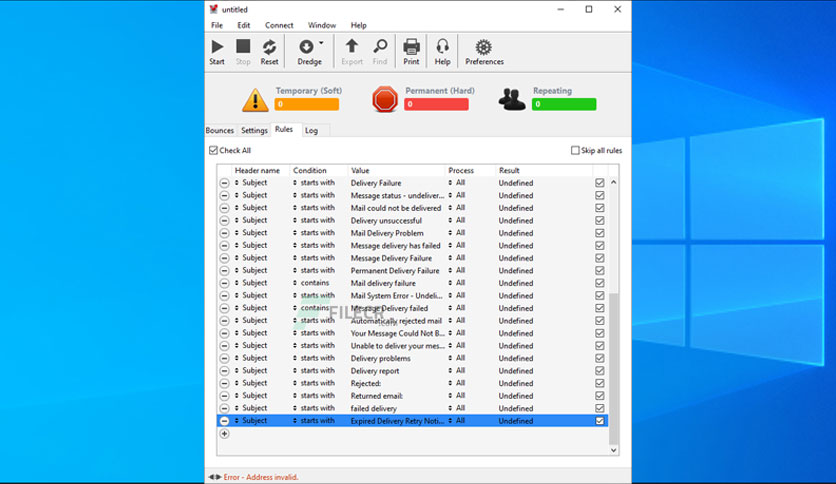
Task: Remove the Delivery report rule minus icon
Action: (x=224, y=370)
